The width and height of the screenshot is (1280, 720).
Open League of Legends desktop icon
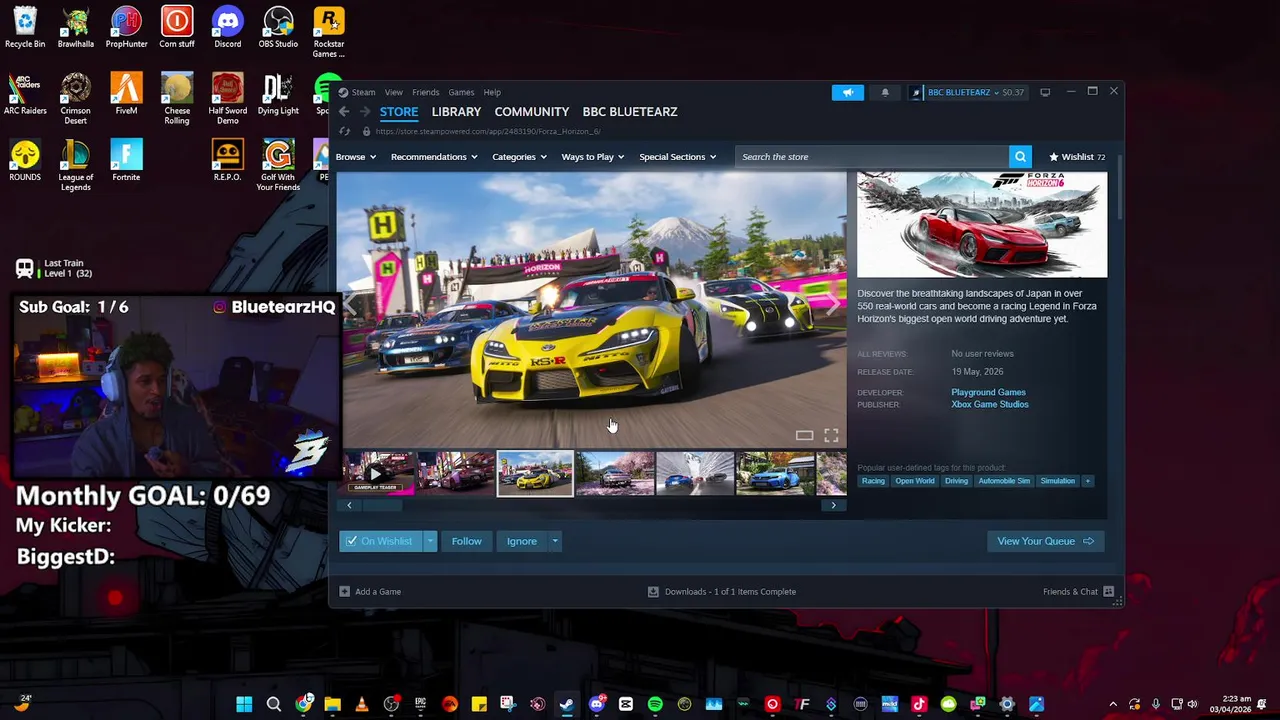pyautogui.click(x=75, y=166)
